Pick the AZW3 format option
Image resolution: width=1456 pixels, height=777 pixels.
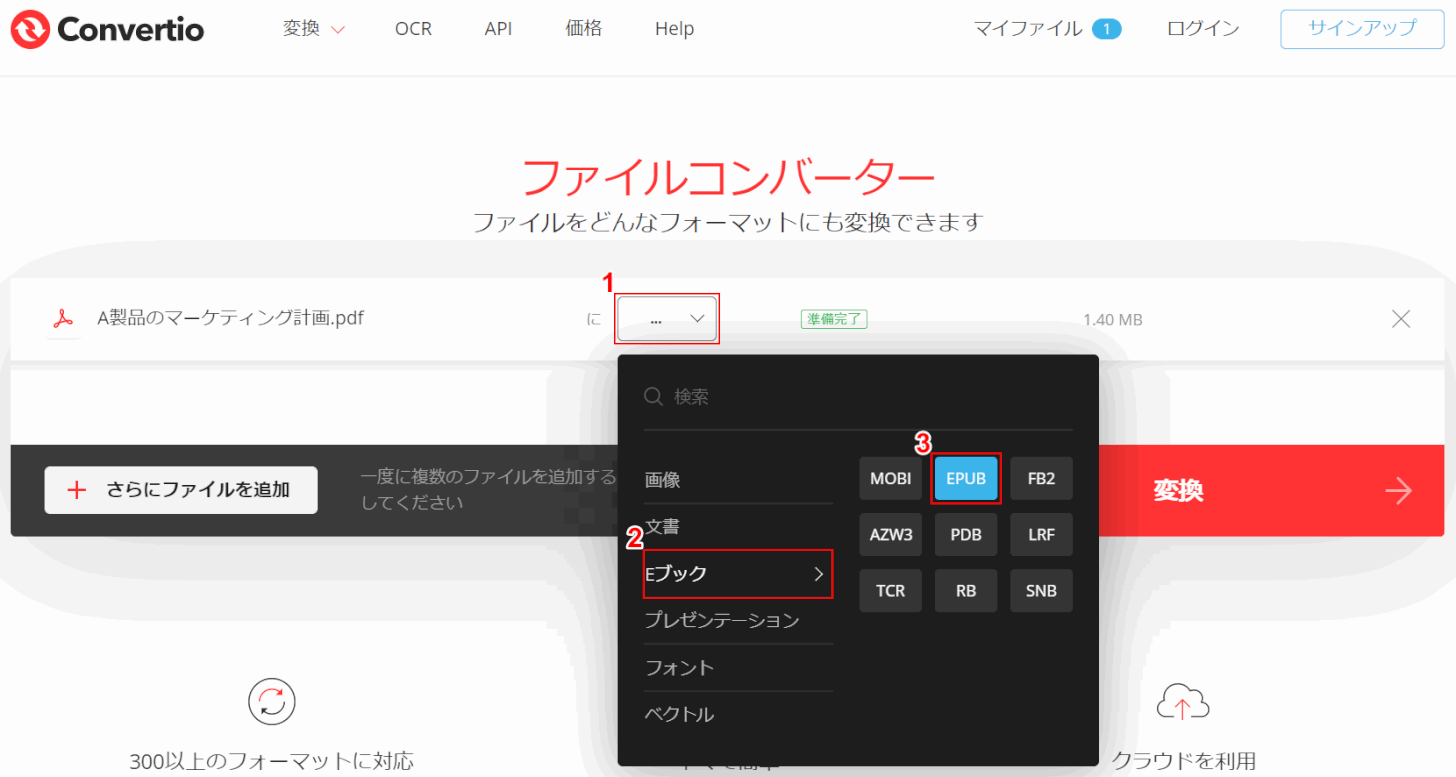click(x=890, y=535)
